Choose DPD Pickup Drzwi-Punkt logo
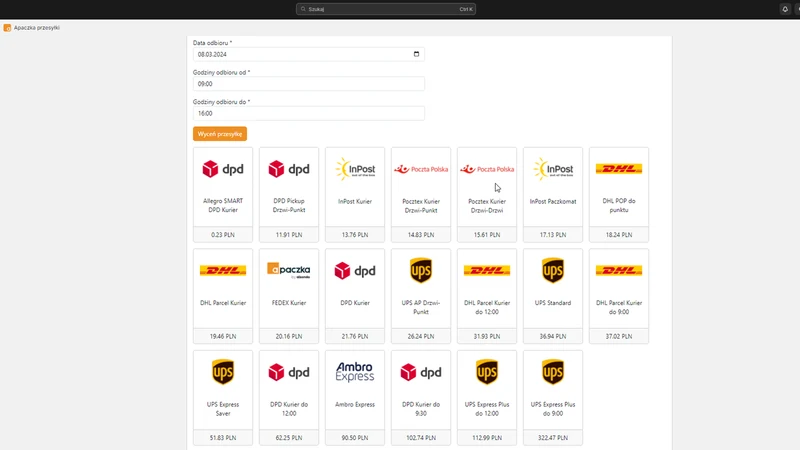 pos(289,169)
